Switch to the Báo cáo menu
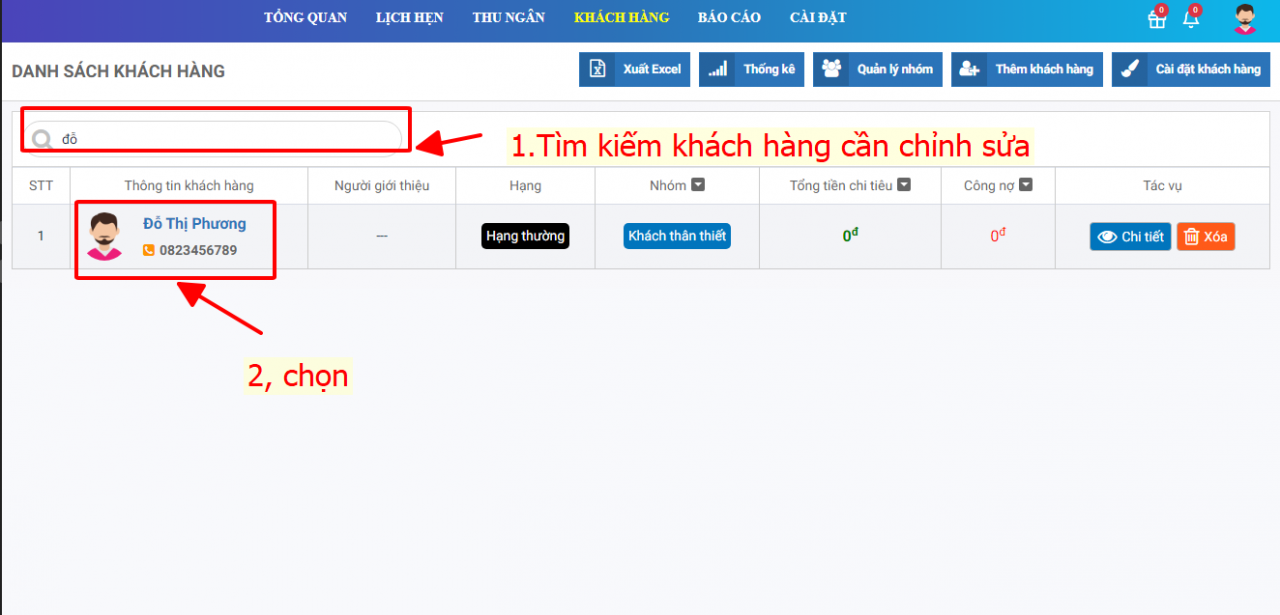The width and height of the screenshot is (1280, 615). (x=729, y=18)
